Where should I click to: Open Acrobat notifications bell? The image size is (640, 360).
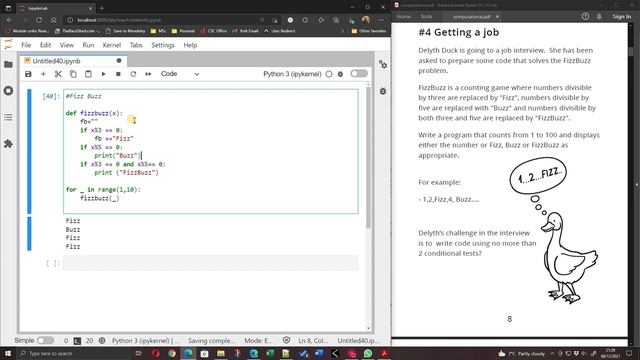tap(599, 16)
